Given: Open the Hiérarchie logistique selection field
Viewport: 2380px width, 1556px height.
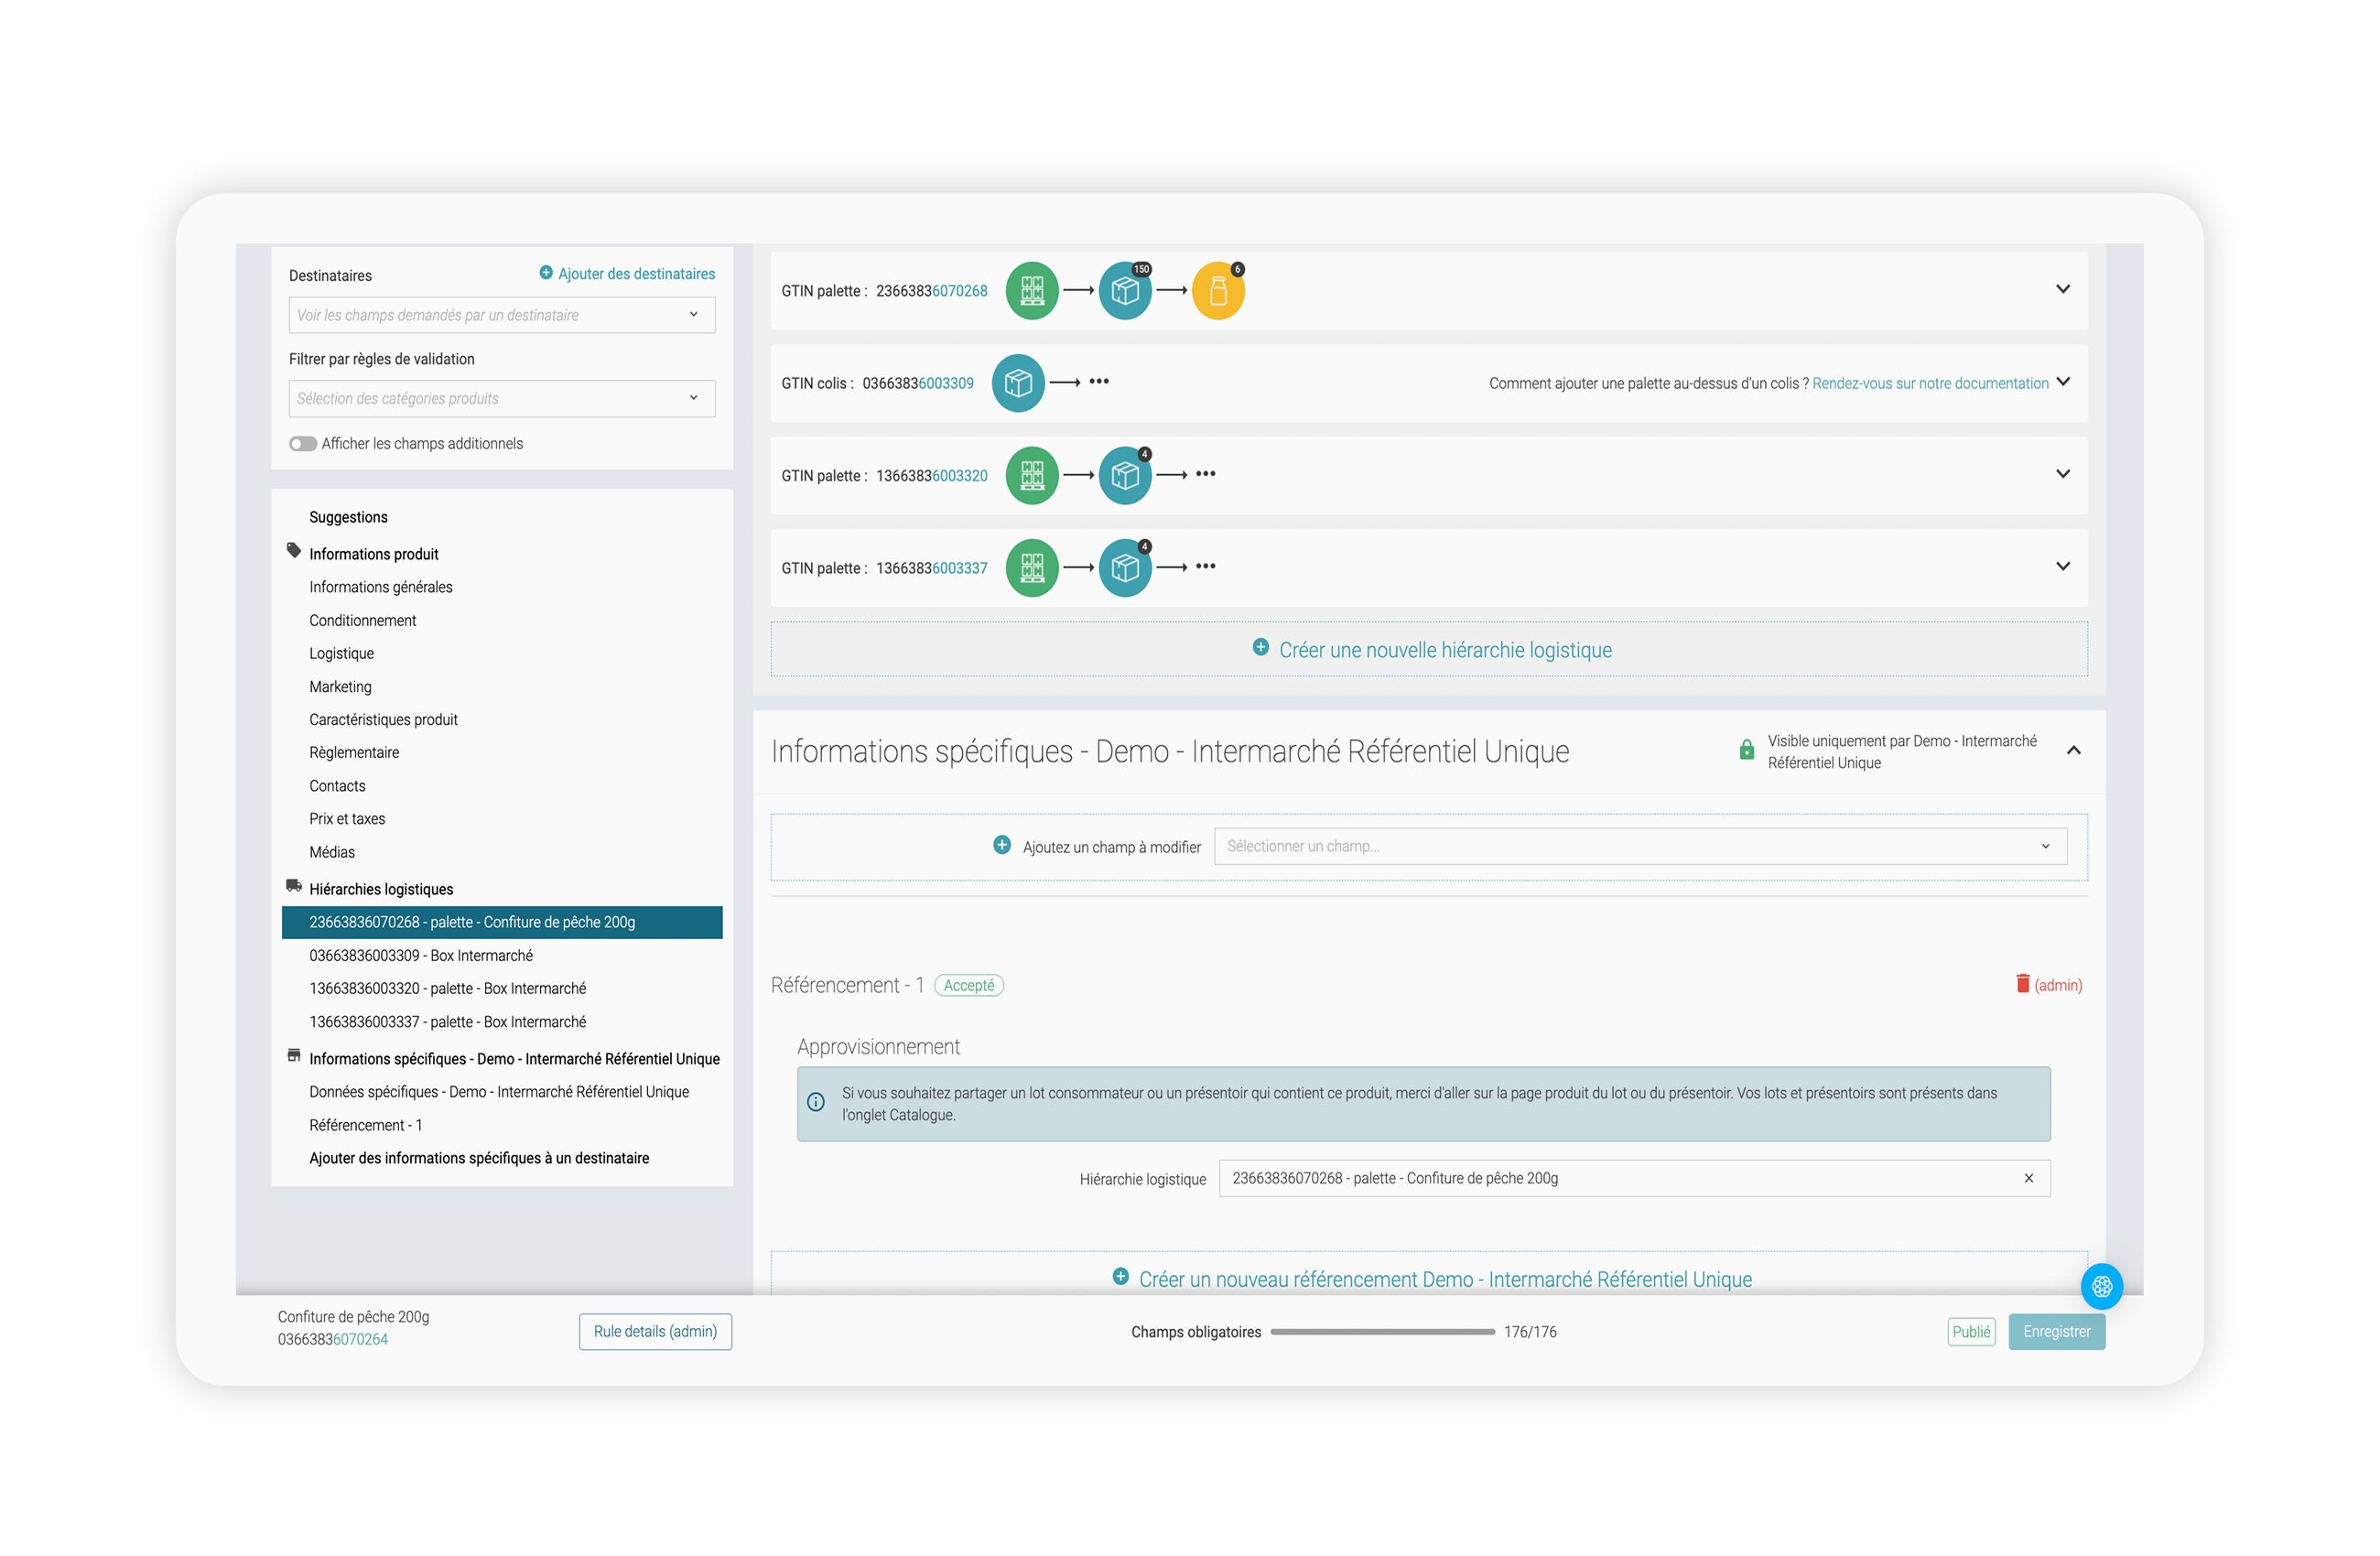Looking at the screenshot, I should 1635,1178.
